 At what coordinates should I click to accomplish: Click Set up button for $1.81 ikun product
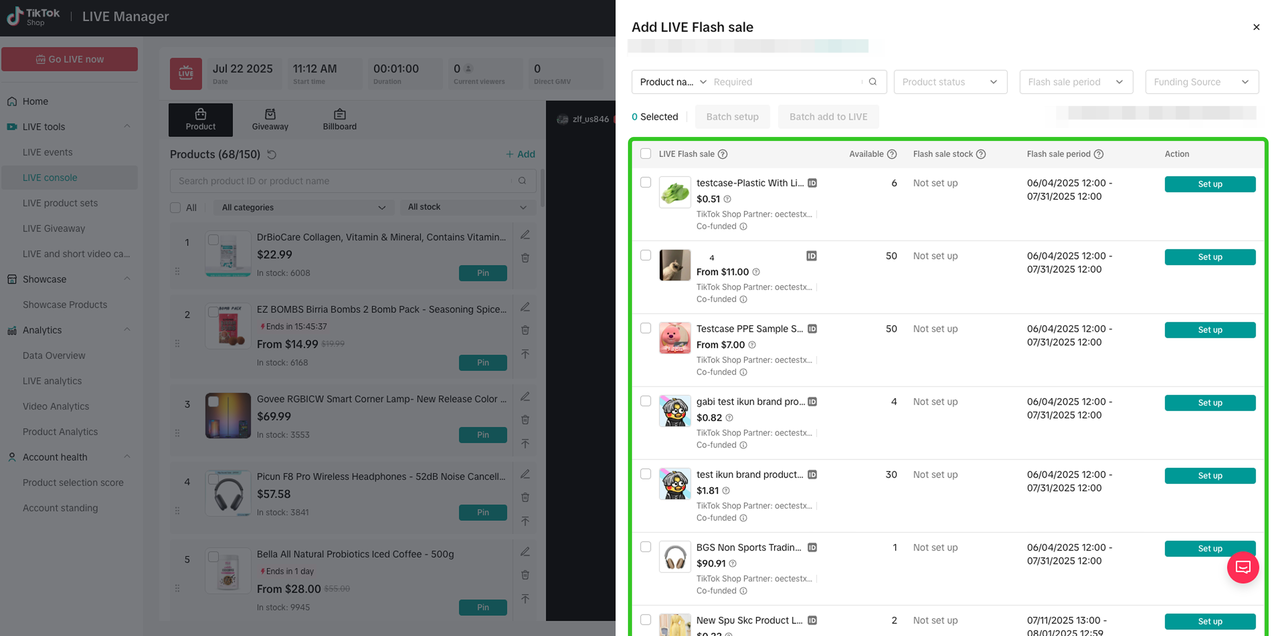[1209, 476]
